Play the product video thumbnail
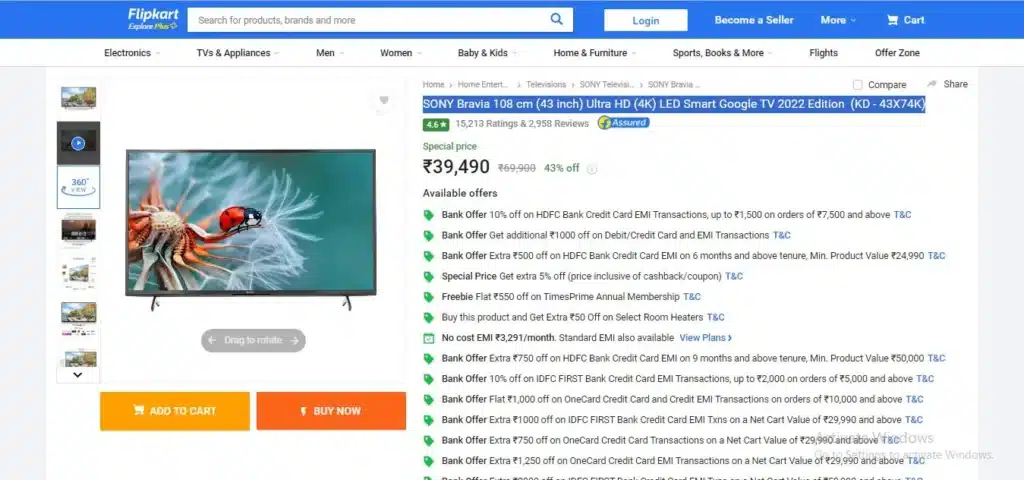Screen dimensions: 1024x480 [x=78, y=143]
